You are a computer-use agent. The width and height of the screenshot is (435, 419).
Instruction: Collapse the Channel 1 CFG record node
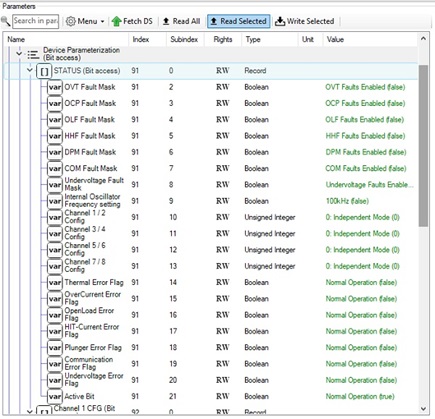coord(30,412)
